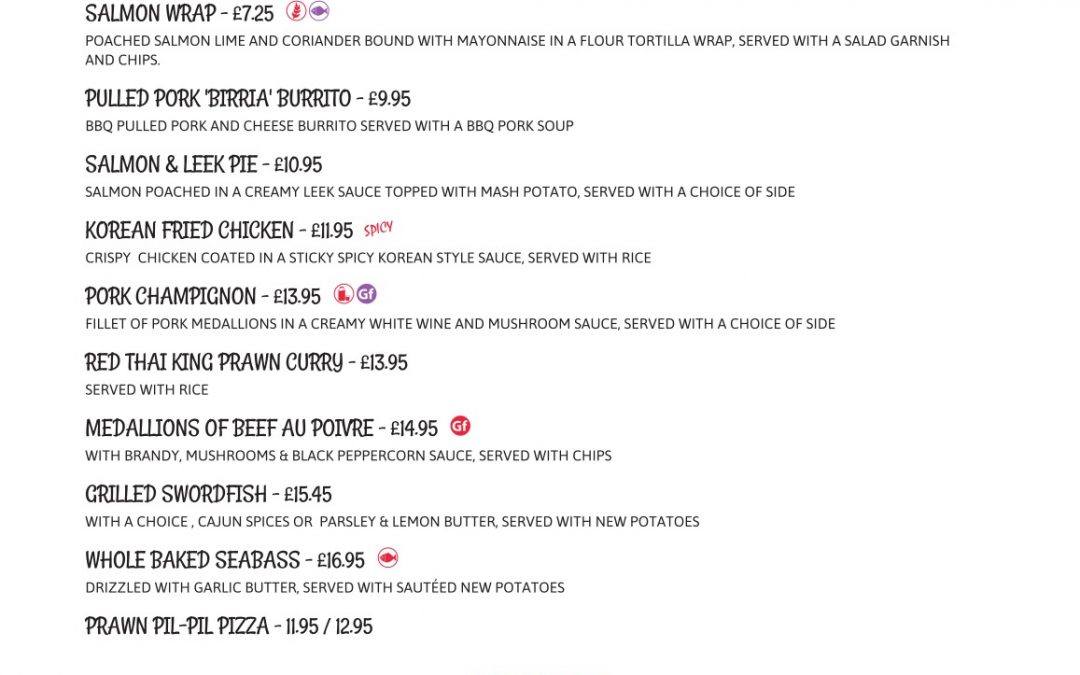
Task: Click the 'Served with rice' curry description
Action: point(147,390)
